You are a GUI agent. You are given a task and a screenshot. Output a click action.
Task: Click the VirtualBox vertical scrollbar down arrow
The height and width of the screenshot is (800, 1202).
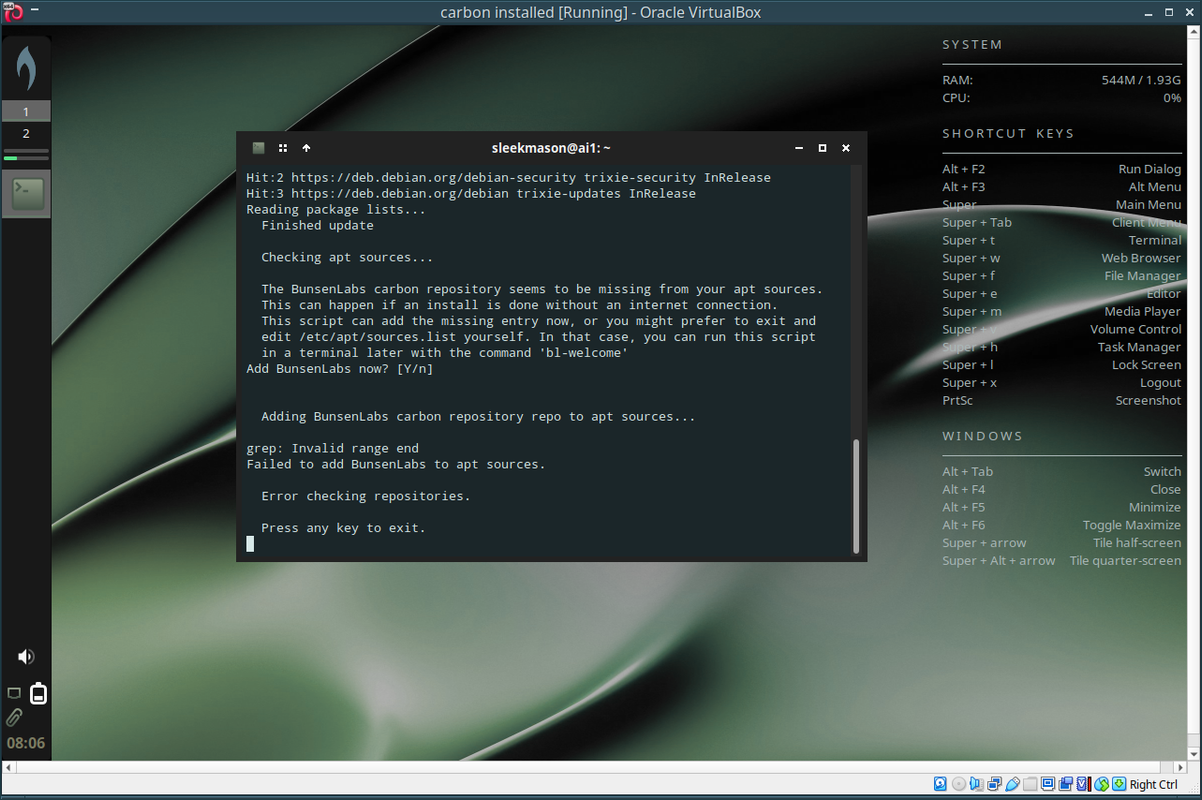coord(1194,754)
